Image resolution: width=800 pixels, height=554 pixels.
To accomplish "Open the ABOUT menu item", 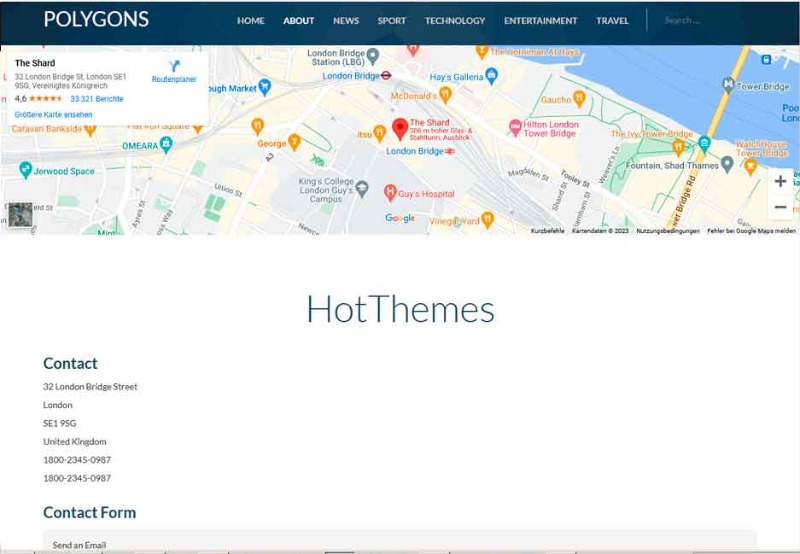I will [298, 21].
